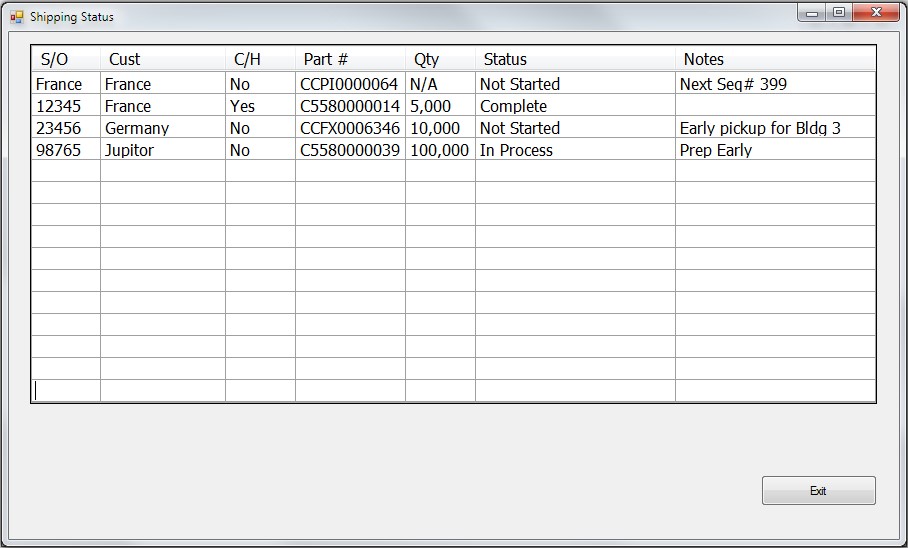Click the Qty column header
The height and width of the screenshot is (548, 908).
pyautogui.click(x=441, y=59)
